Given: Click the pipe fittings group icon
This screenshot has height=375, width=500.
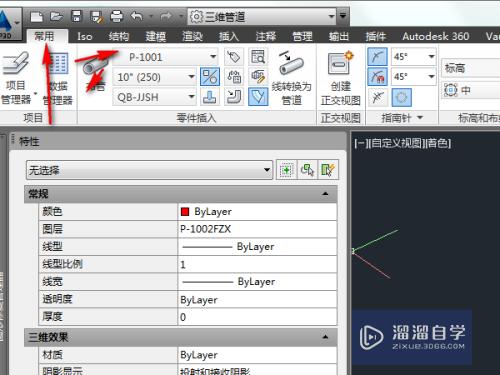Looking at the screenshot, I should click(x=234, y=77).
